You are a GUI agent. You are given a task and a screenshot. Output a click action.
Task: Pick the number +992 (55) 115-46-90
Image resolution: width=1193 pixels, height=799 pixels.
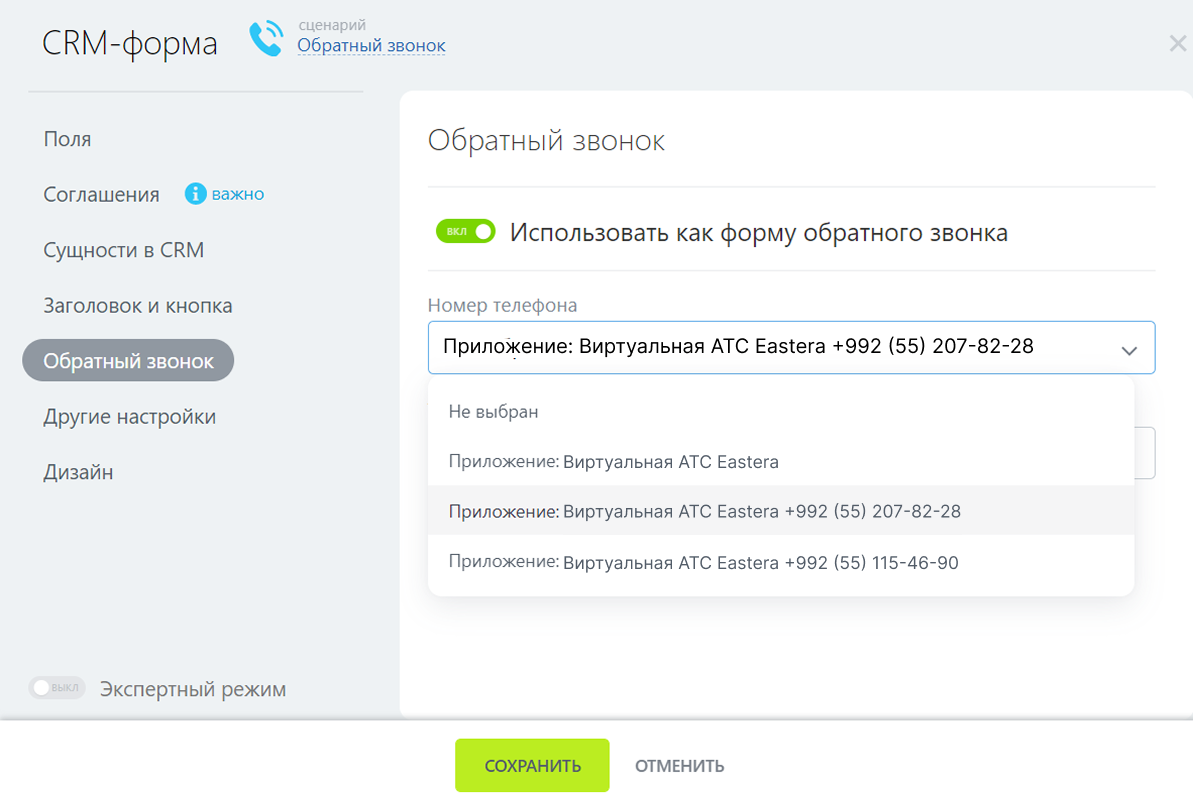click(703, 563)
